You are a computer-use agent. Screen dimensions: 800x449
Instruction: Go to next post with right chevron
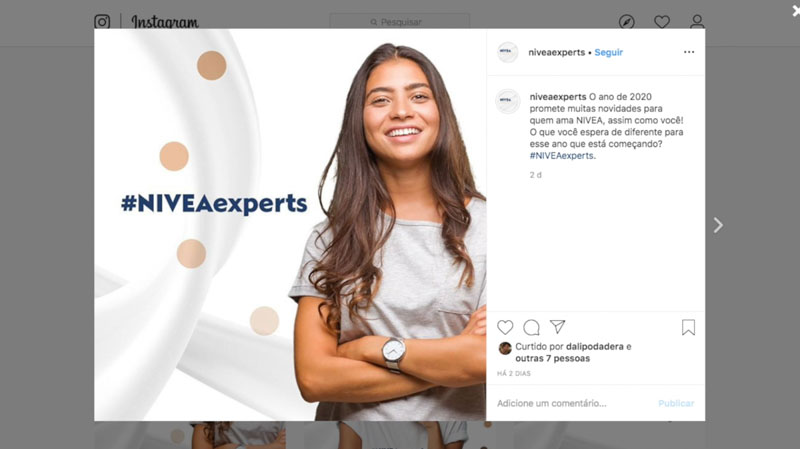[x=718, y=225]
